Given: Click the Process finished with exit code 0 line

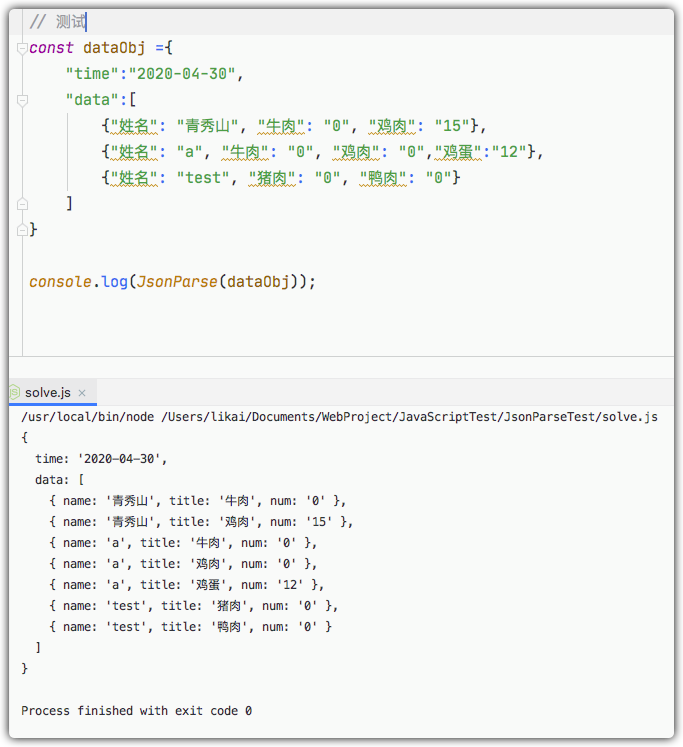Looking at the screenshot, I should (137, 711).
